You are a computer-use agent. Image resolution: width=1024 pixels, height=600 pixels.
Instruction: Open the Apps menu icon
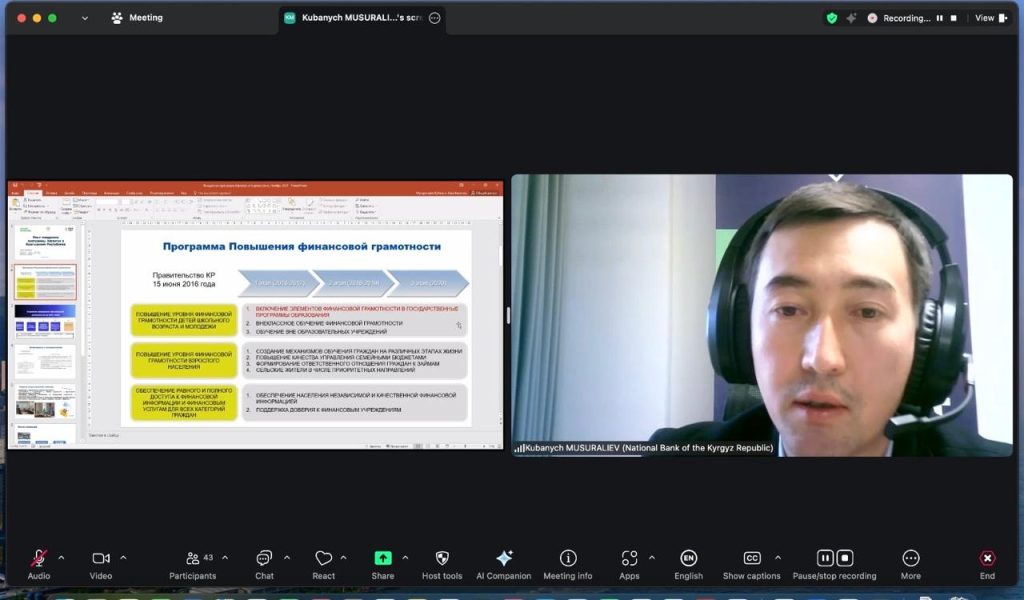tap(629, 559)
